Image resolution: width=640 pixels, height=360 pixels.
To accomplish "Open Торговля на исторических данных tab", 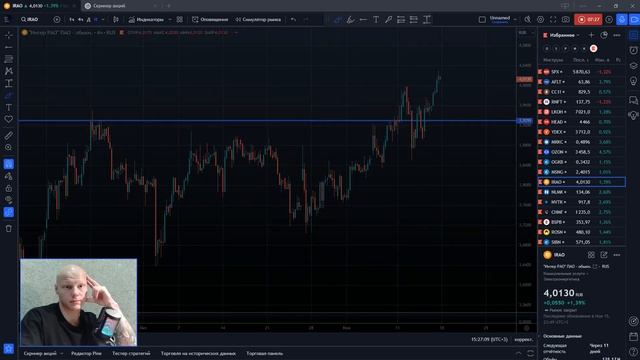I will (198, 353).
